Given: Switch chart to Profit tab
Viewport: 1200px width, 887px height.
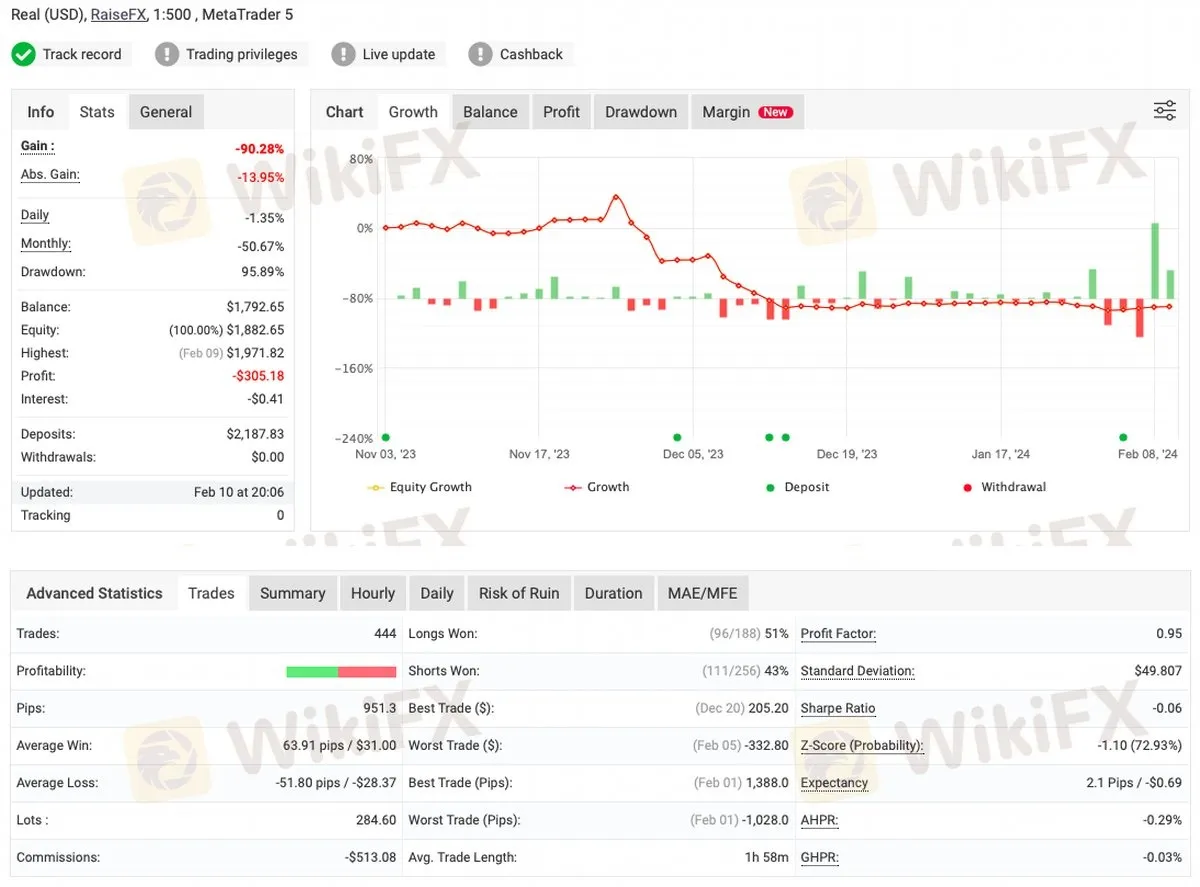Looking at the screenshot, I should coord(561,112).
